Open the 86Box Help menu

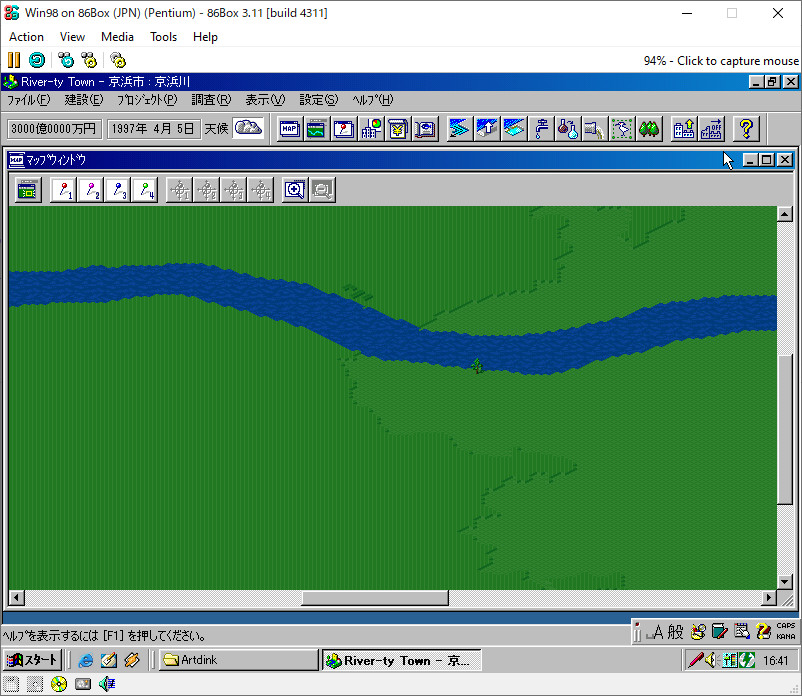pos(205,37)
